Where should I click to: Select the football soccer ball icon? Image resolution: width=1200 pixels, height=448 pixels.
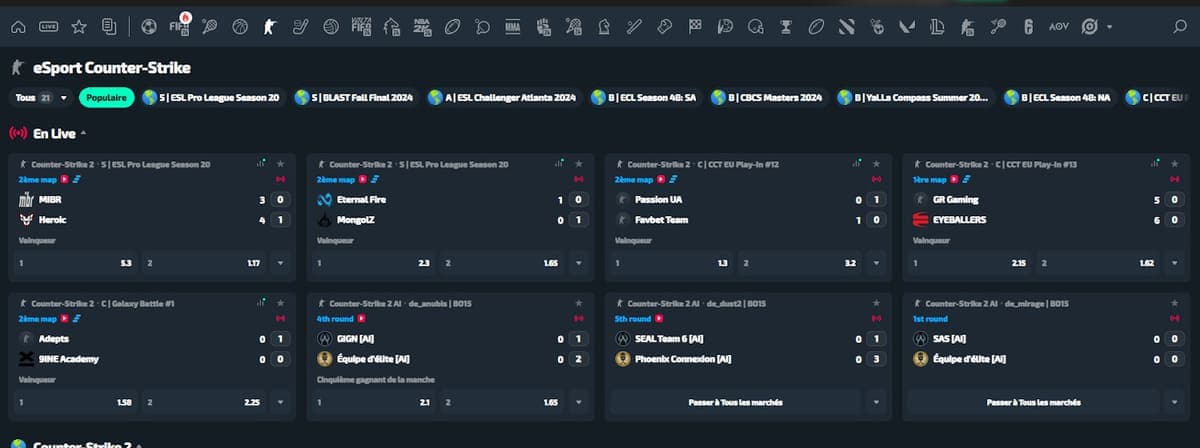(149, 25)
